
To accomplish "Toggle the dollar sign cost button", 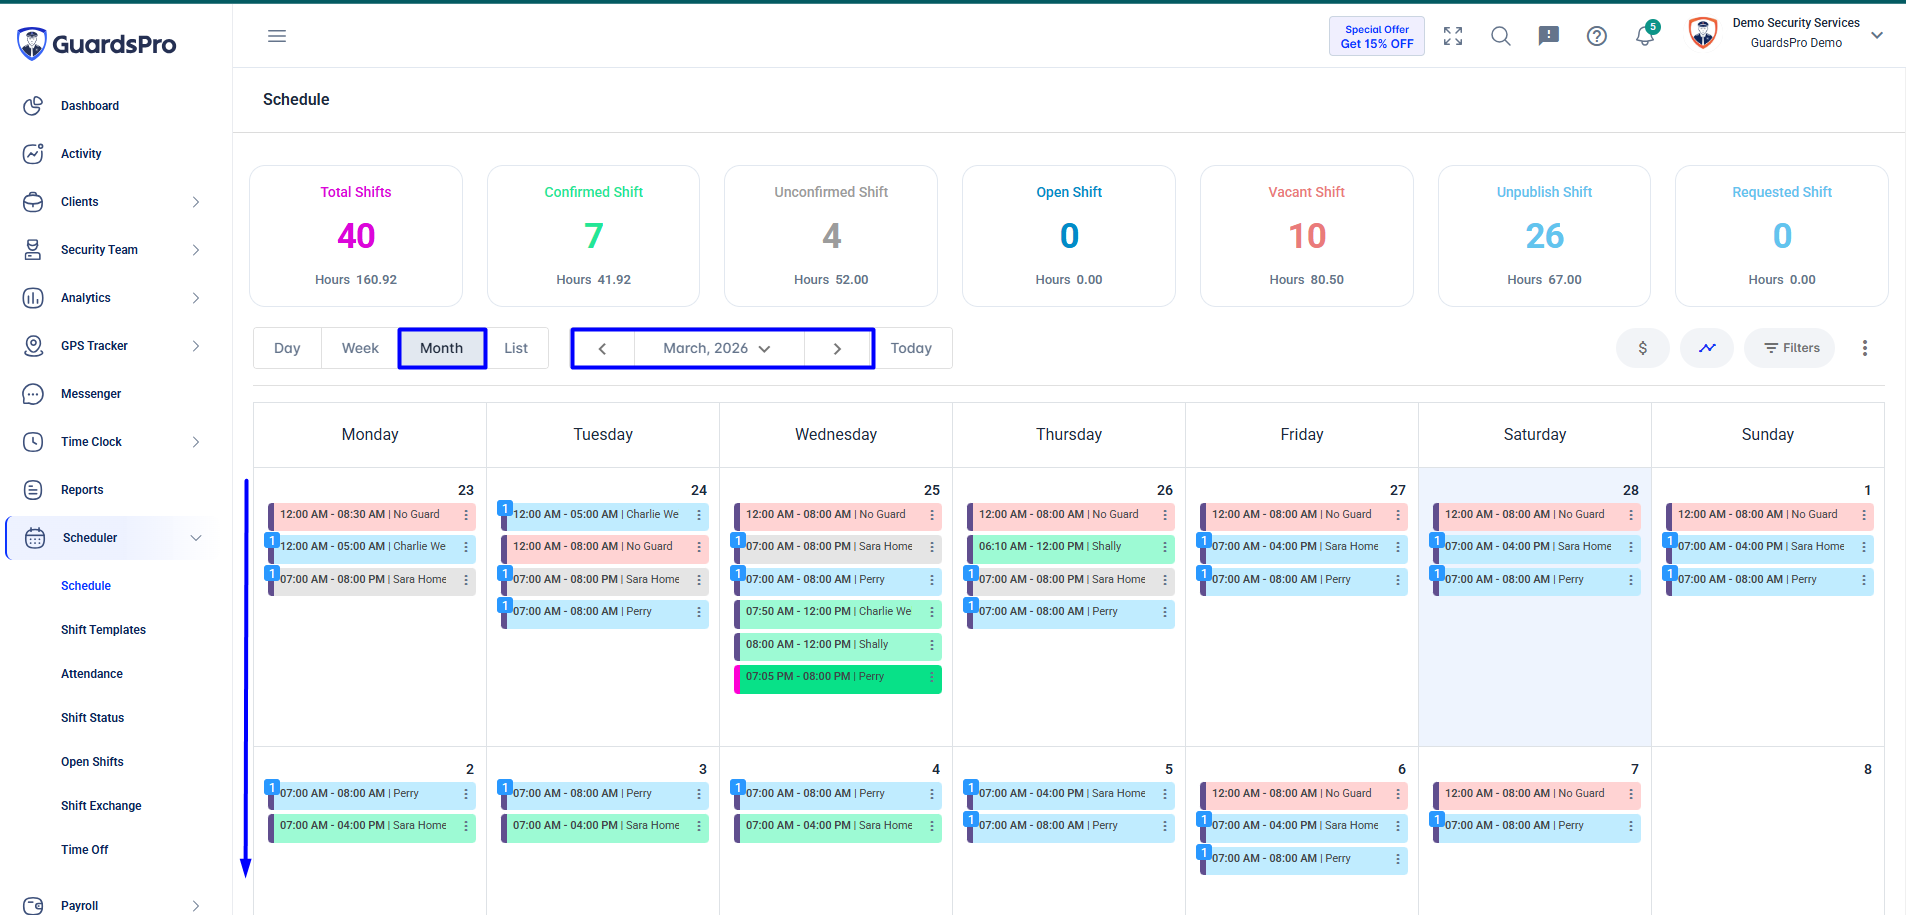I will (x=1642, y=348).
